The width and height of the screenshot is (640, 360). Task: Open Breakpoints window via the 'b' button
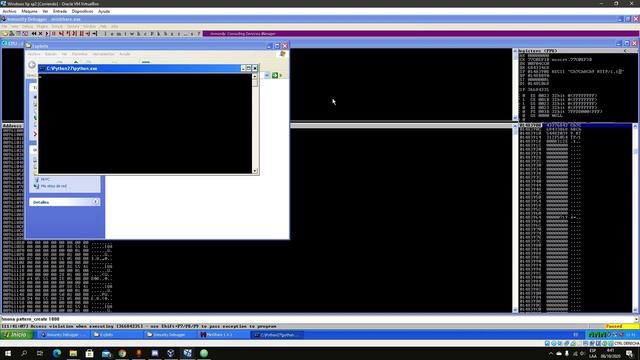[x=165, y=33]
